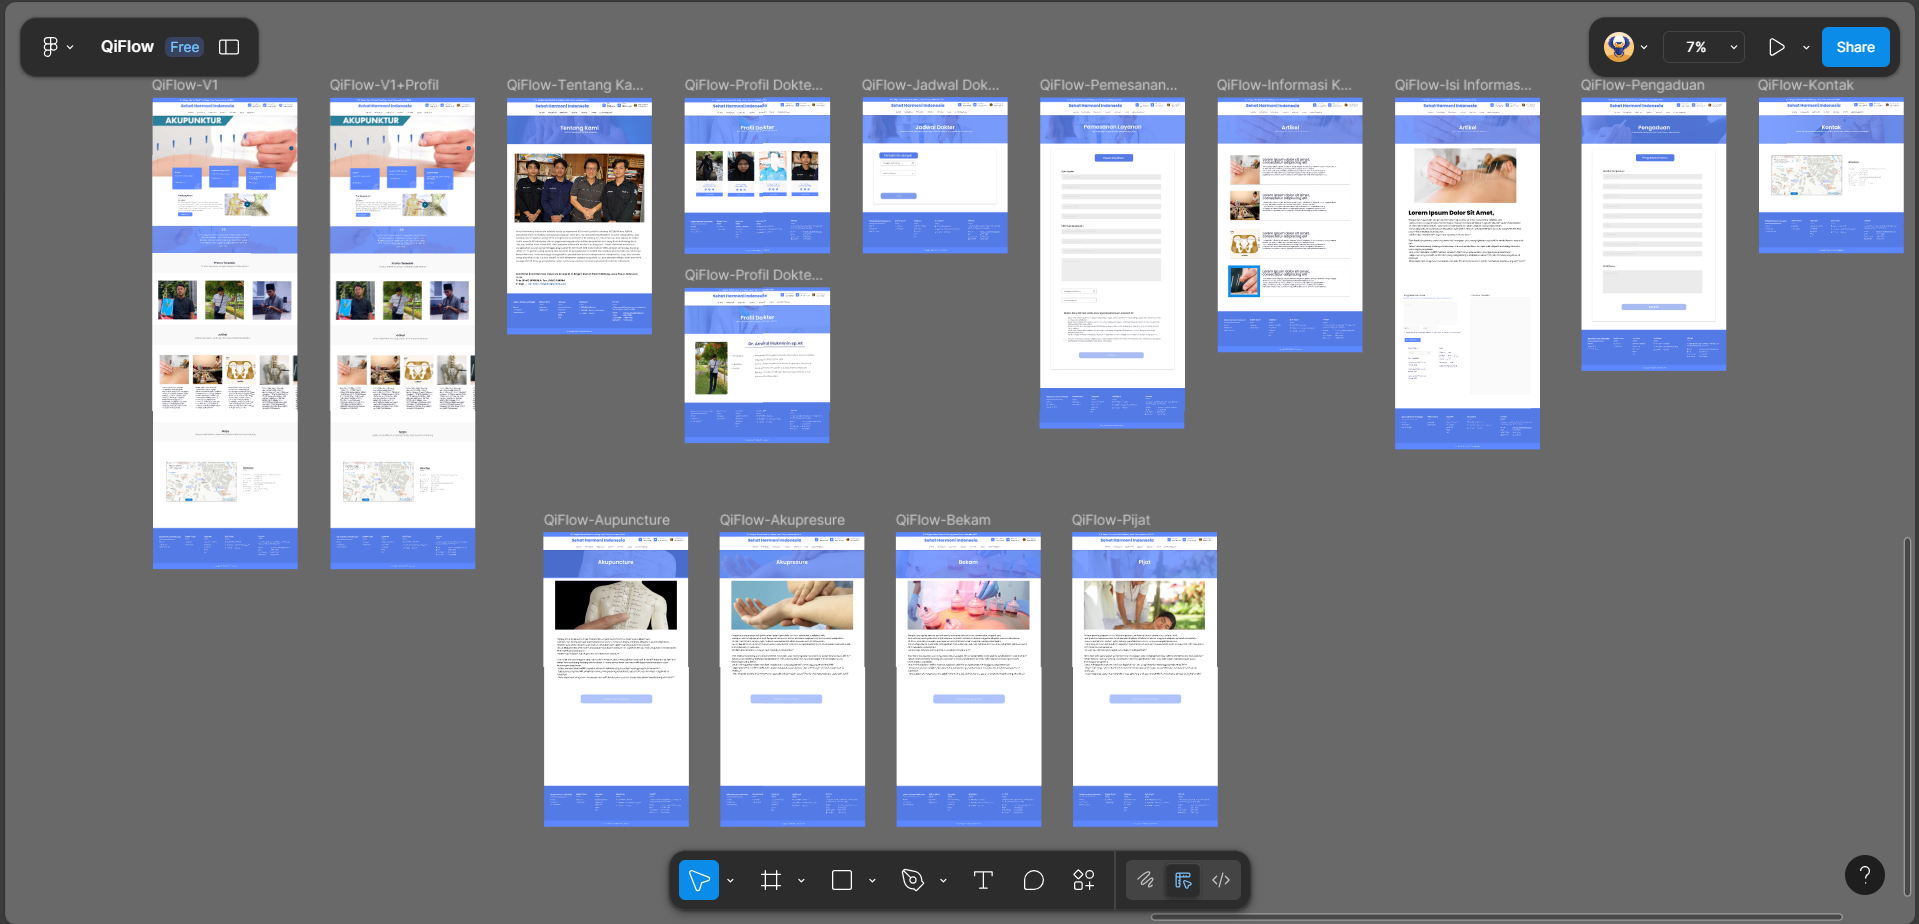
Task: Select the Text tool
Action: (982, 880)
